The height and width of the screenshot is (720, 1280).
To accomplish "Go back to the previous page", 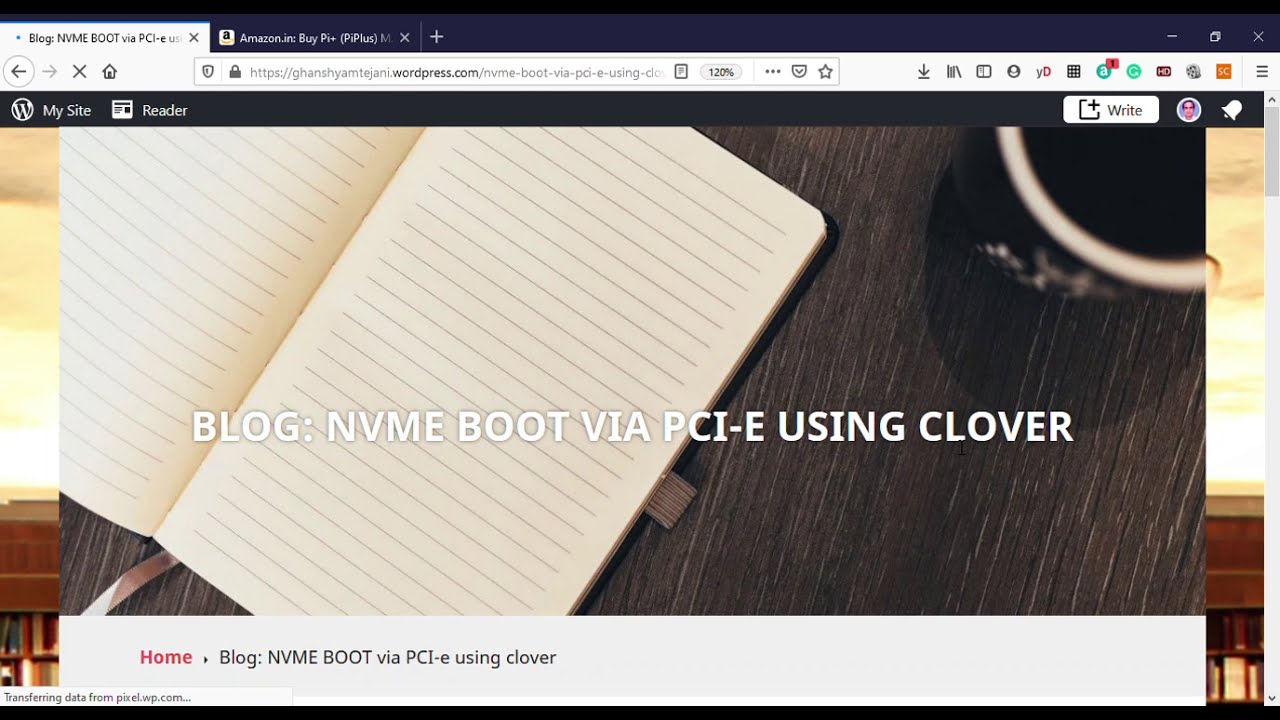I will (18, 72).
